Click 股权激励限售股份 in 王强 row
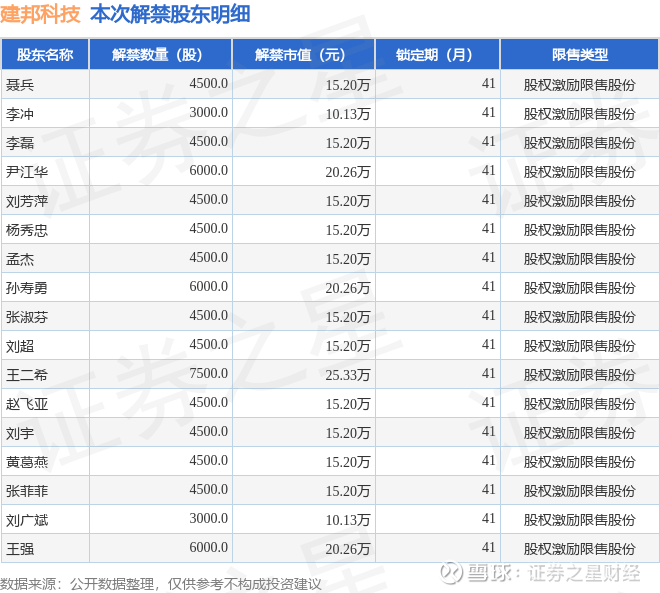 pyautogui.click(x=580, y=549)
